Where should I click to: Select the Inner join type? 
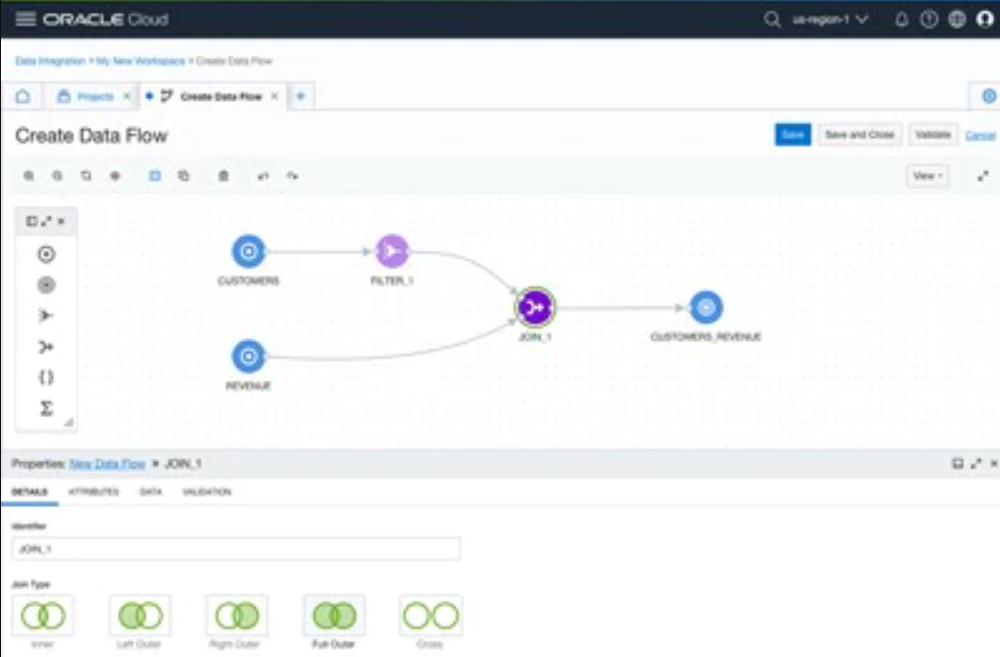[x=43, y=614]
